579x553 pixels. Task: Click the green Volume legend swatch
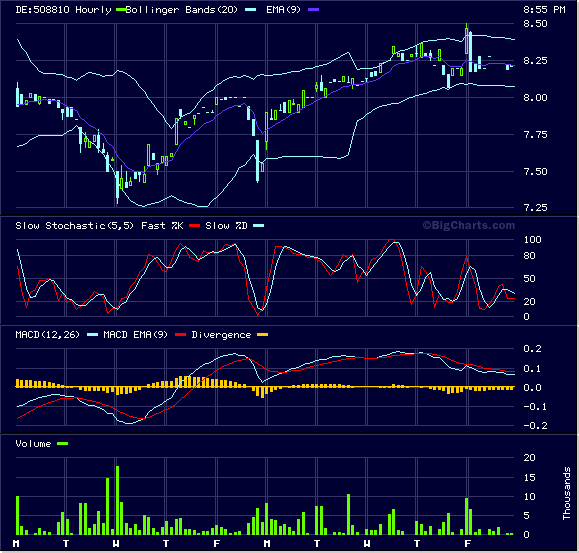(63, 444)
